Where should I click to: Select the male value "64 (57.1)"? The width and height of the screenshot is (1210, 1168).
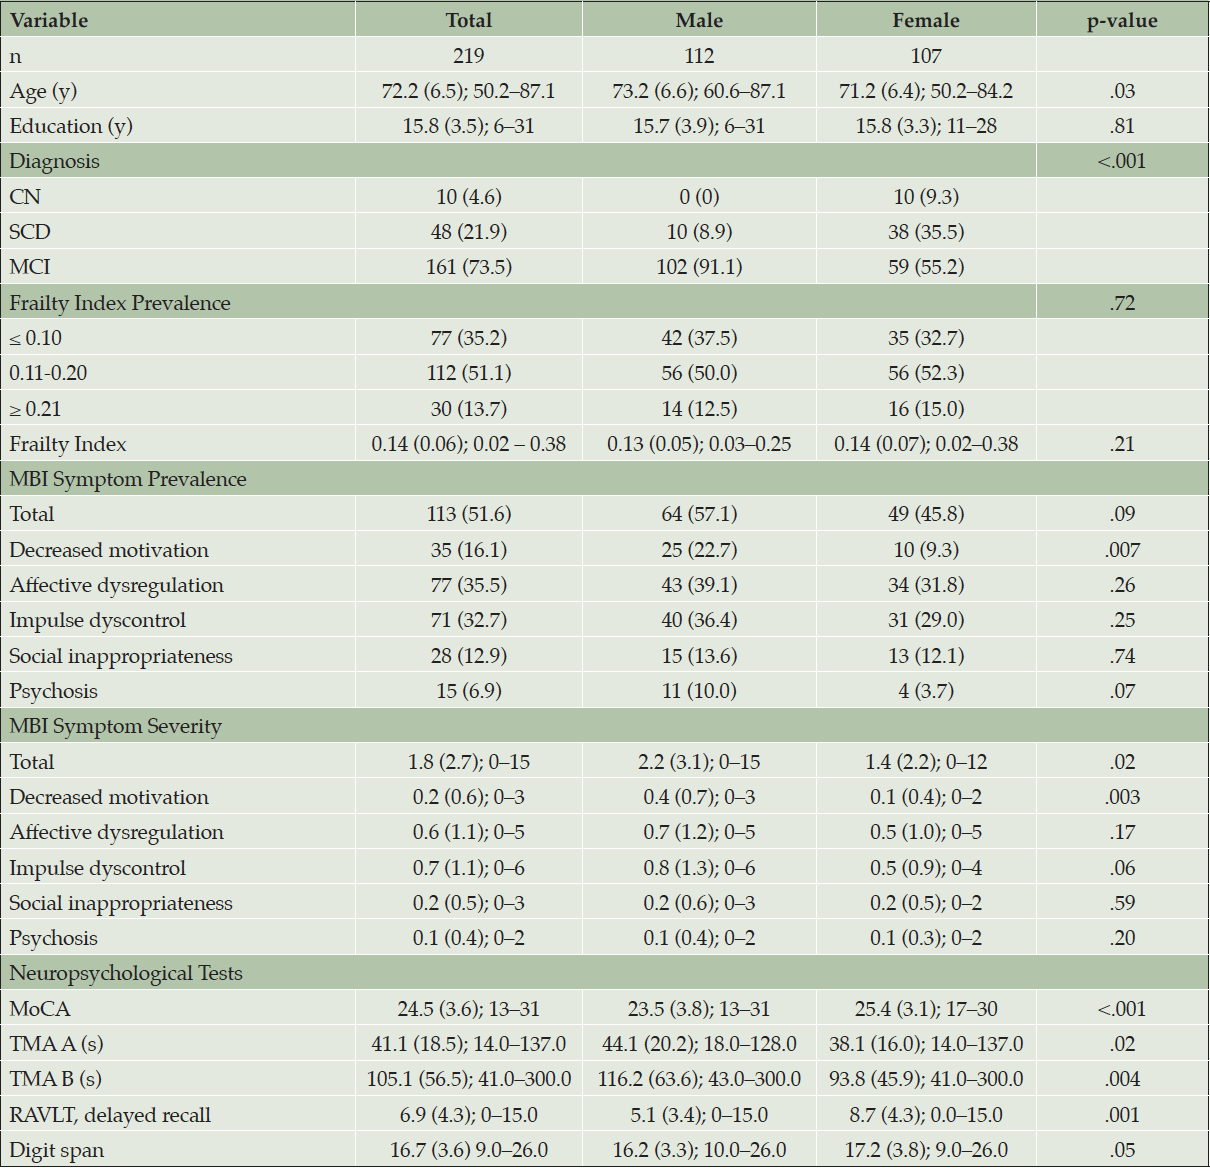(699, 514)
